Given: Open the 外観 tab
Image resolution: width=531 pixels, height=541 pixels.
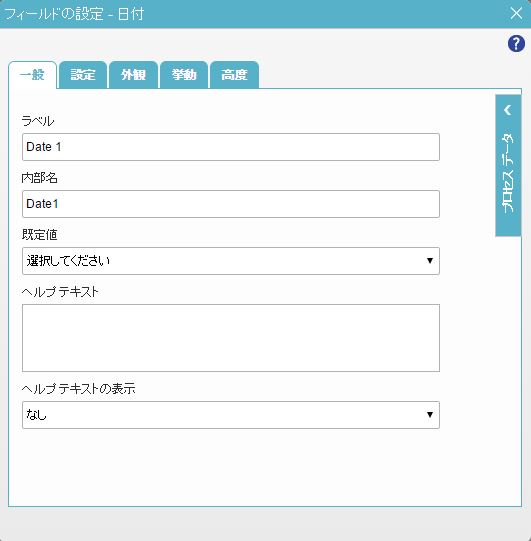Looking at the screenshot, I should coord(134,75).
